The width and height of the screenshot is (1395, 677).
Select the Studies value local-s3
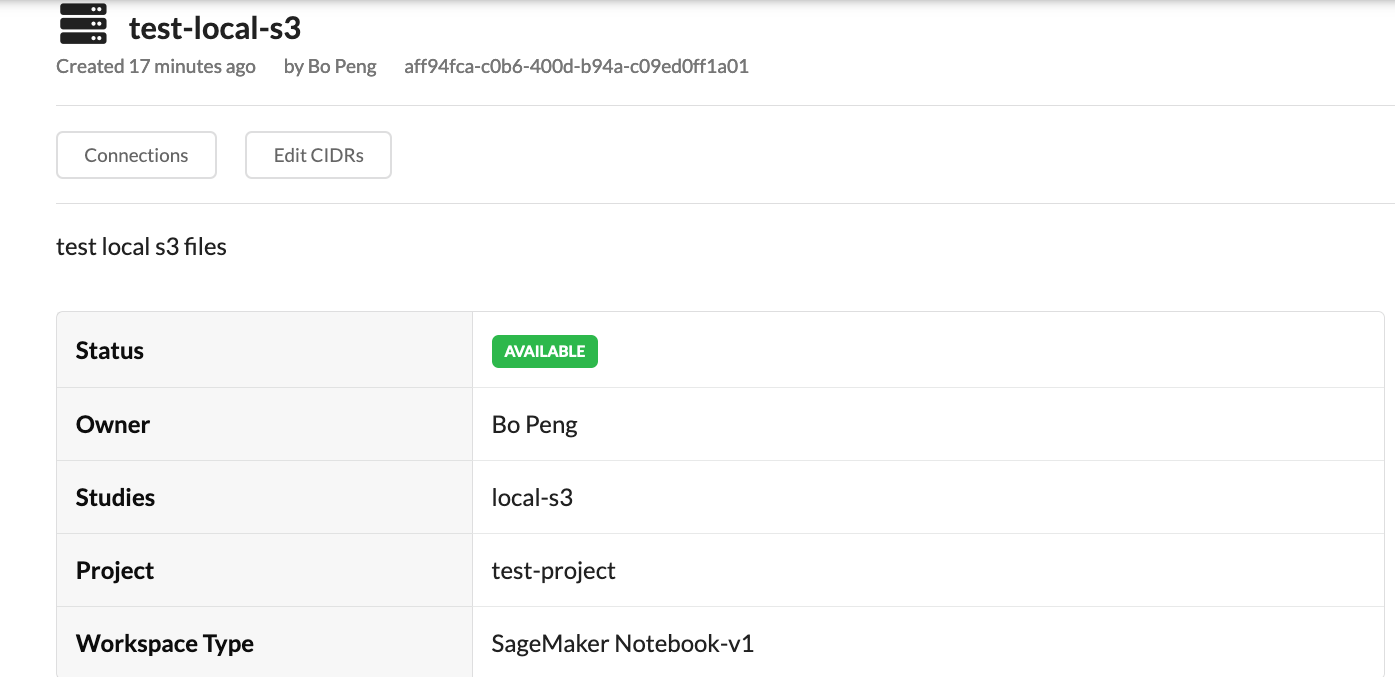tap(532, 496)
